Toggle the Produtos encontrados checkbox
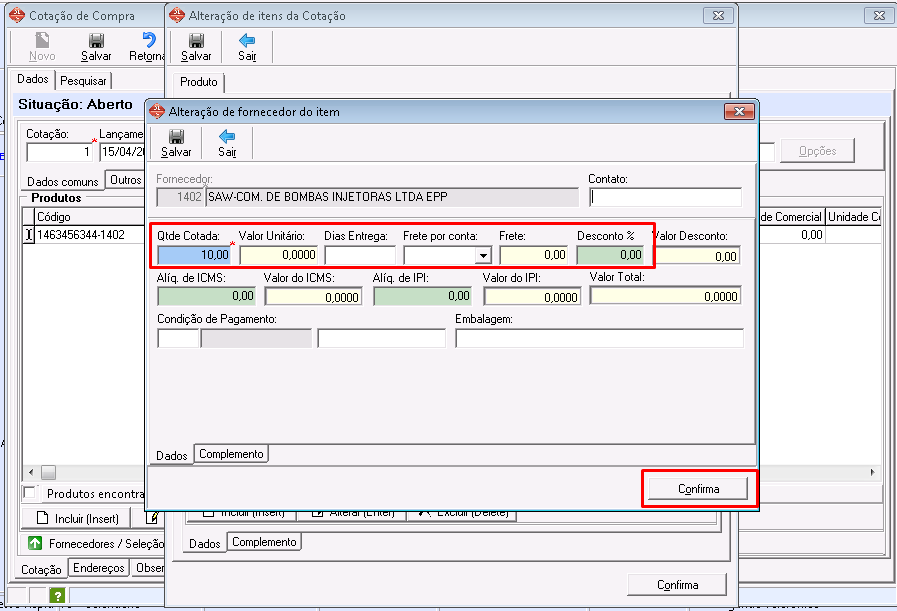This screenshot has width=897, height=611. 29,493
